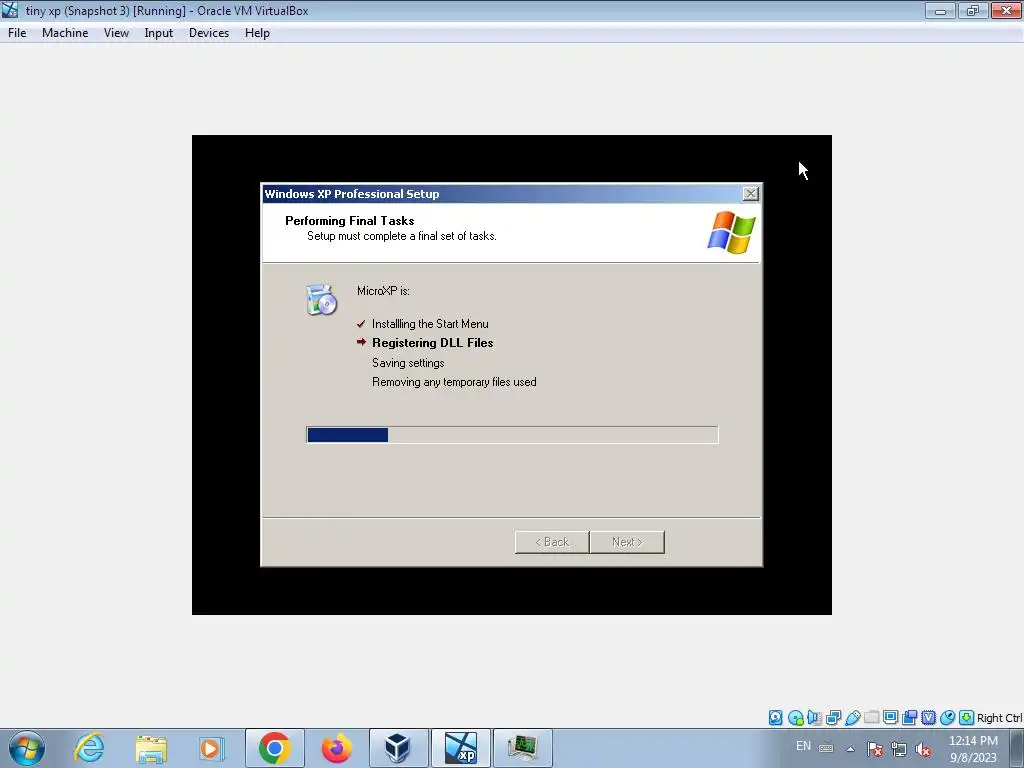Click the hard disk activity indicator icon
This screenshot has height=768, width=1024.
click(x=775, y=718)
